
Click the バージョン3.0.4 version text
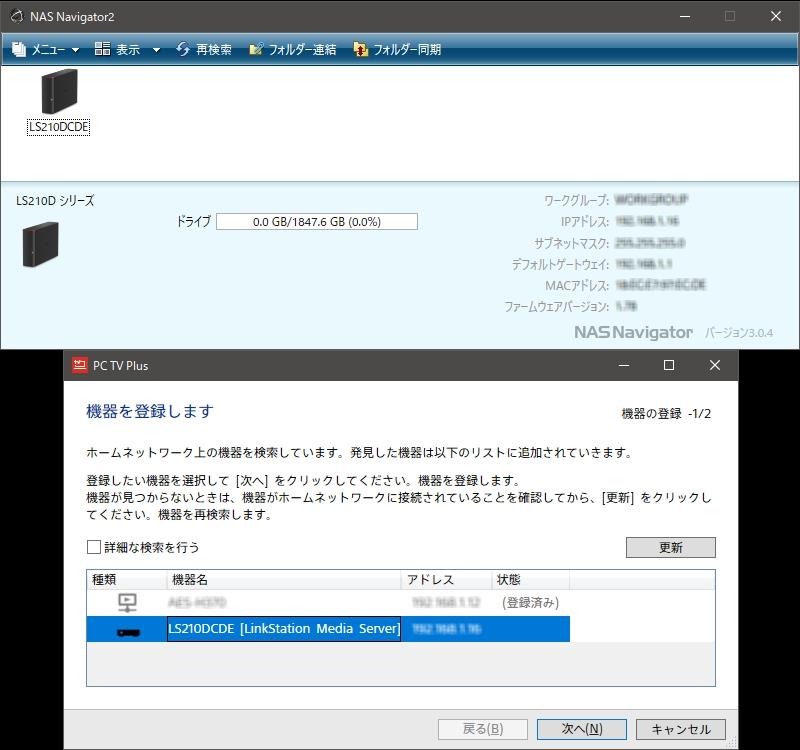[739, 333]
